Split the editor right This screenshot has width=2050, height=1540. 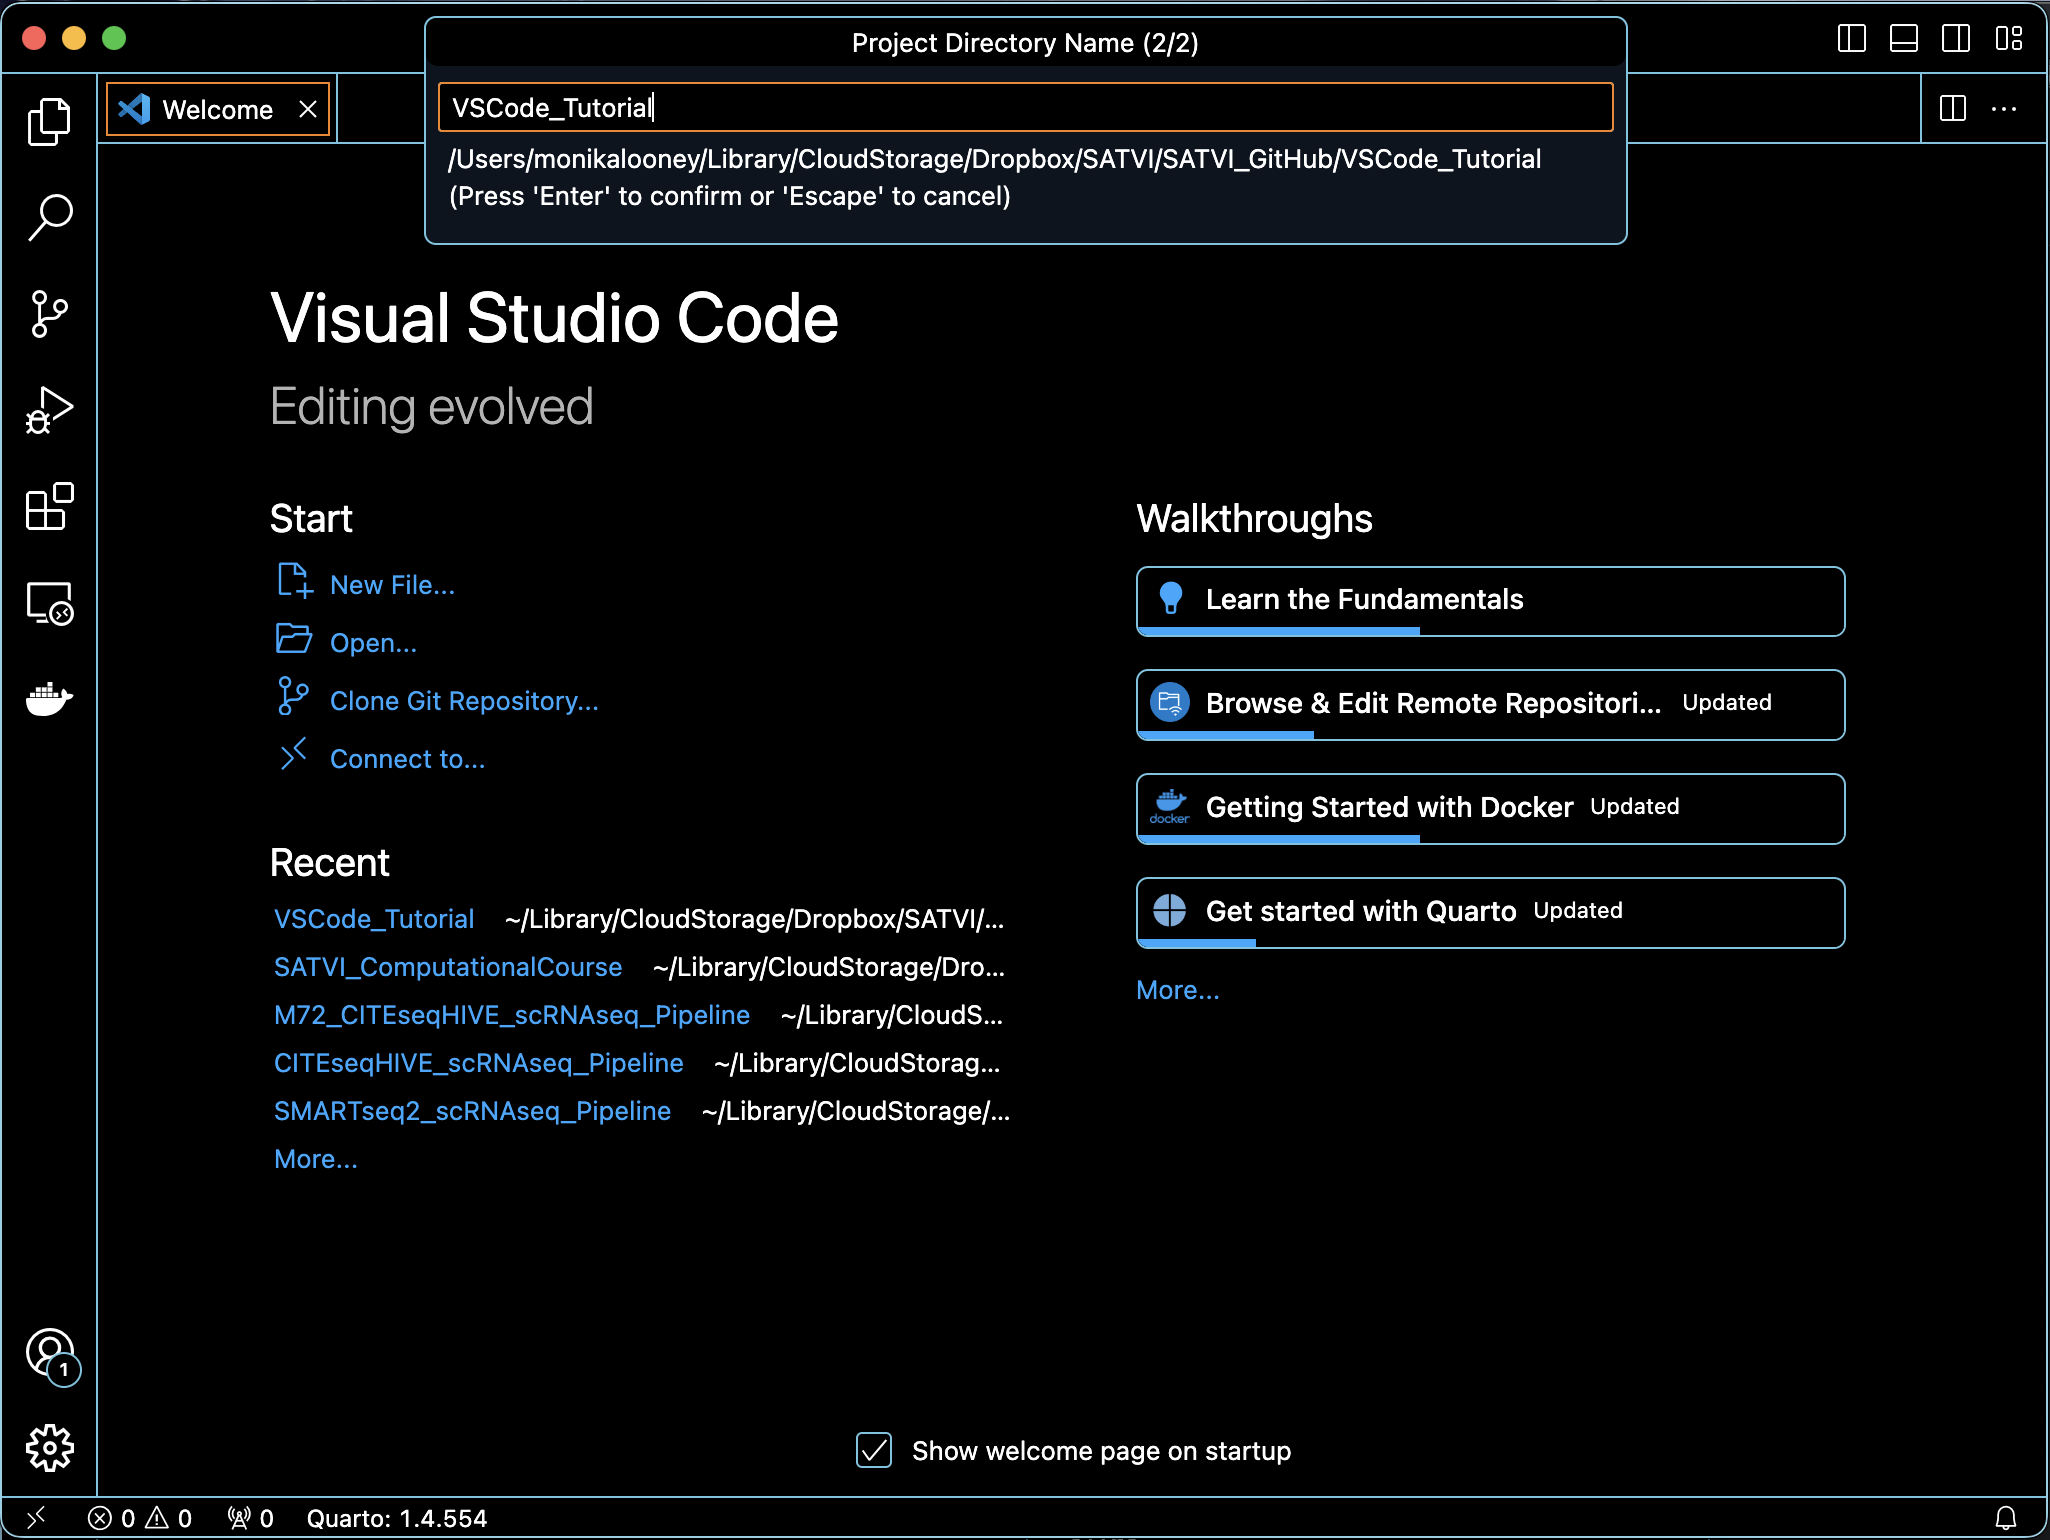[1953, 108]
